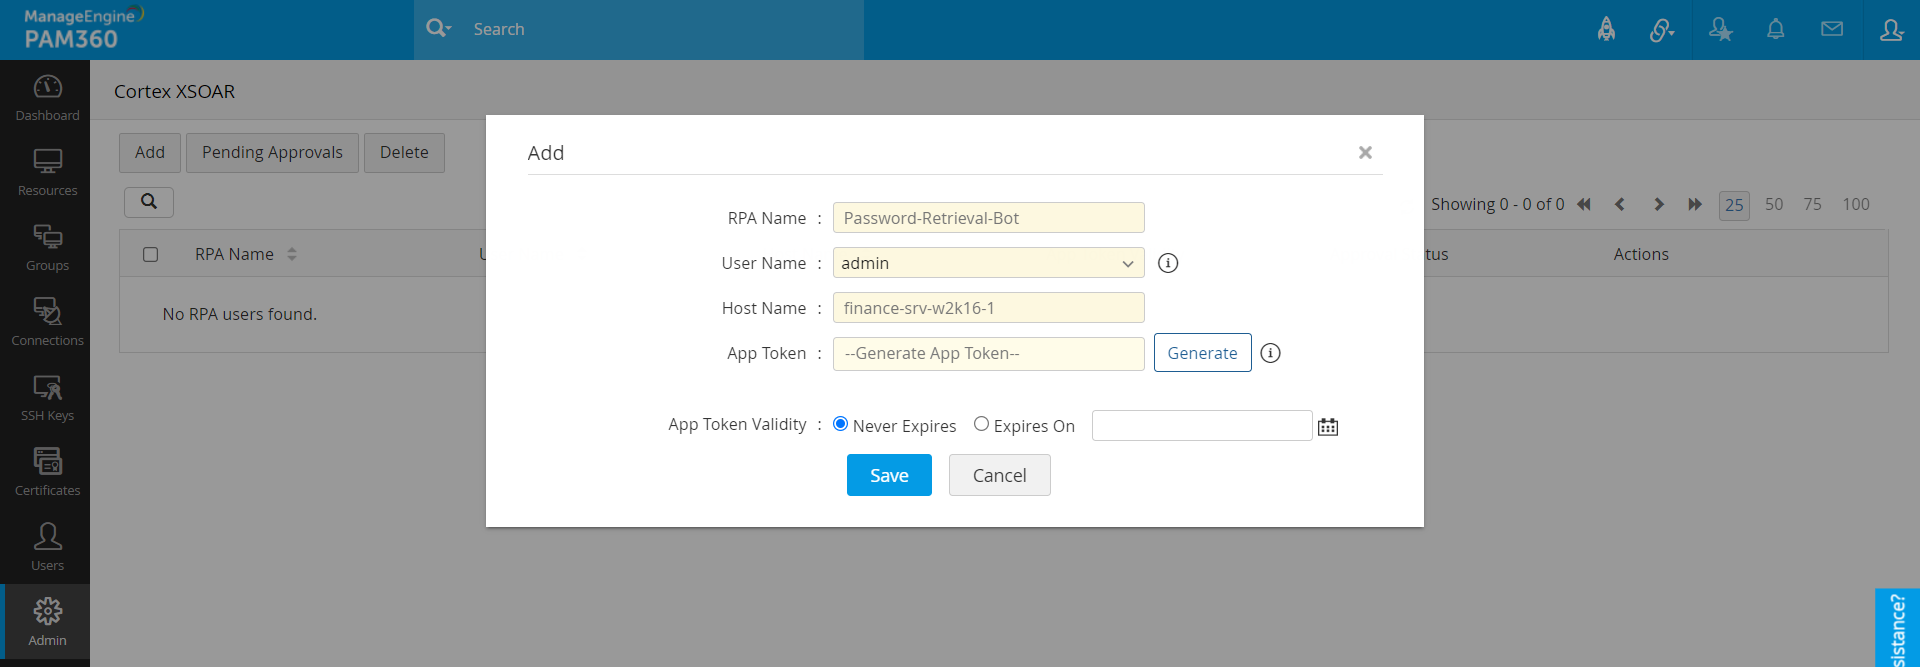Viewport: 1920px width, 667px height.
Task: Set 25 rows per page
Action: click(x=1734, y=205)
